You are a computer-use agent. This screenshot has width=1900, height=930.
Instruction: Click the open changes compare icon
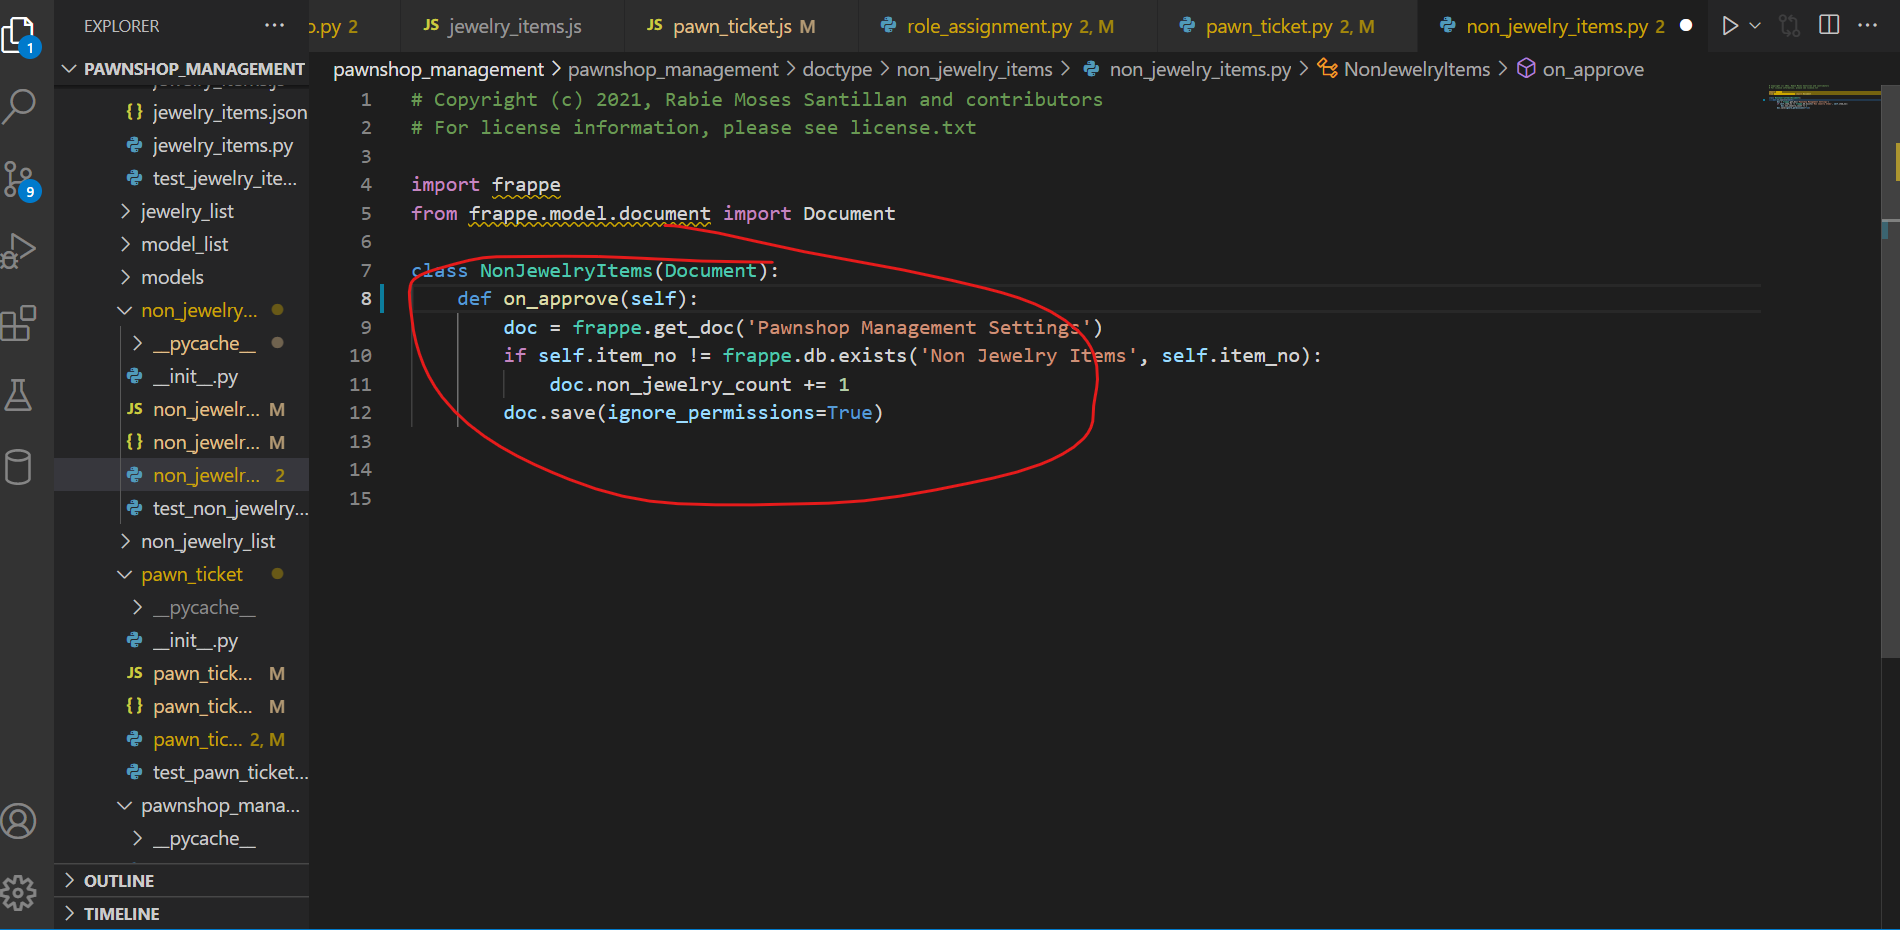pyautogui.click(x=1790, y=26)
